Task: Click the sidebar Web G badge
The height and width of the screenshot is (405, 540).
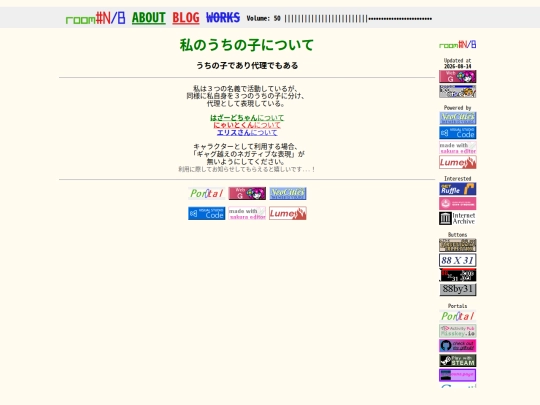Action: coord(458,76)
